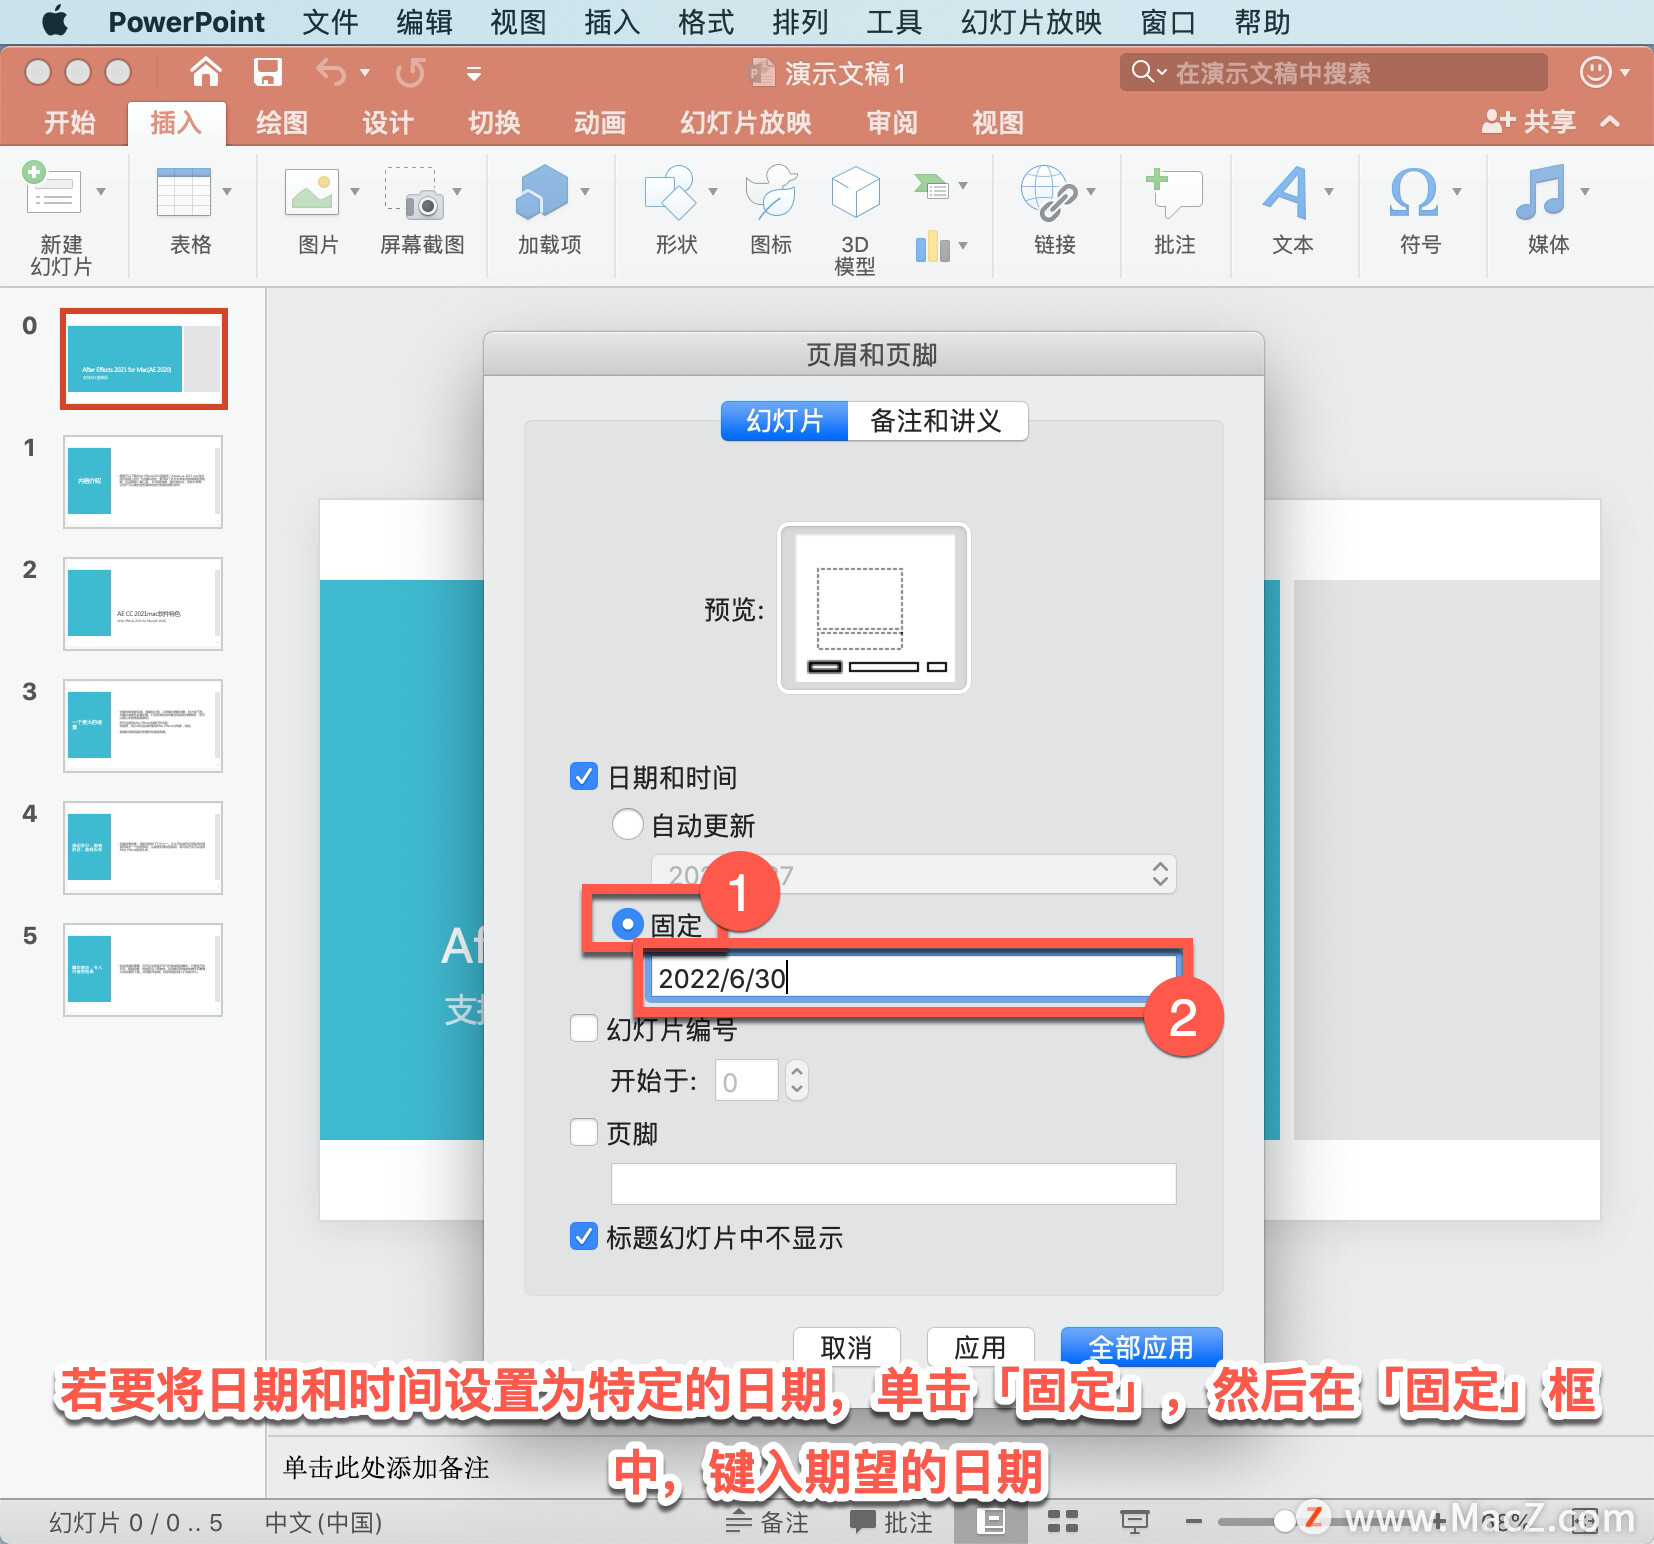Open the 设计 ribbon tab

[x=388, y=122]
